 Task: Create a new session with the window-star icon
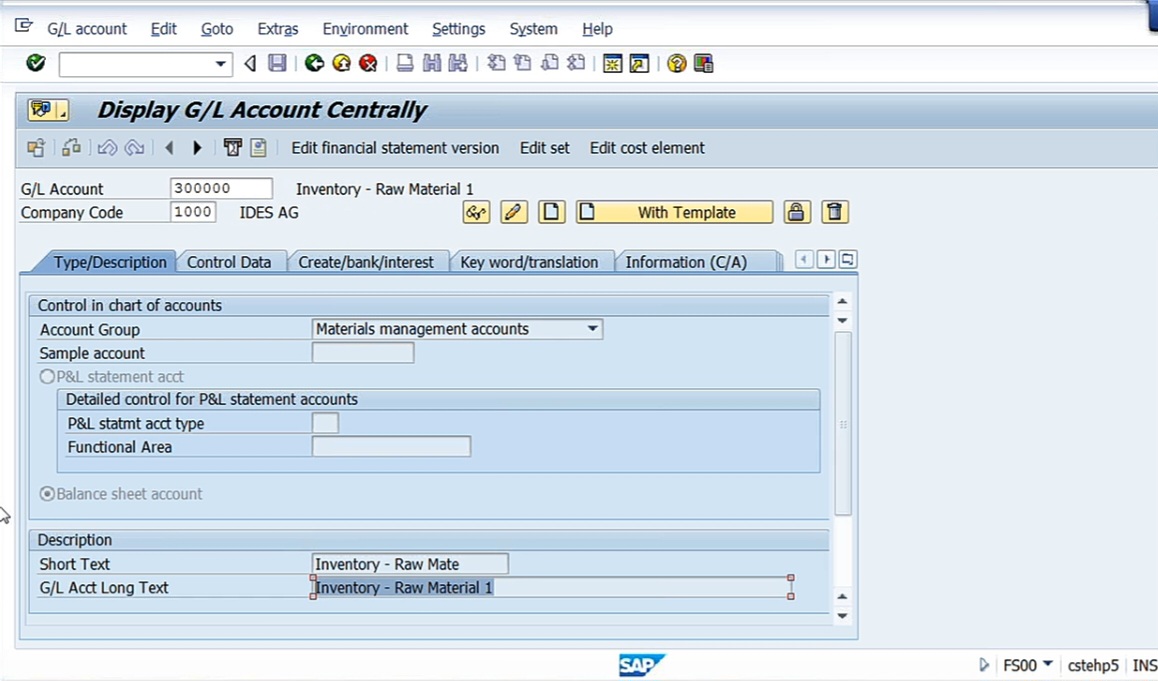(x=612, y=64)
